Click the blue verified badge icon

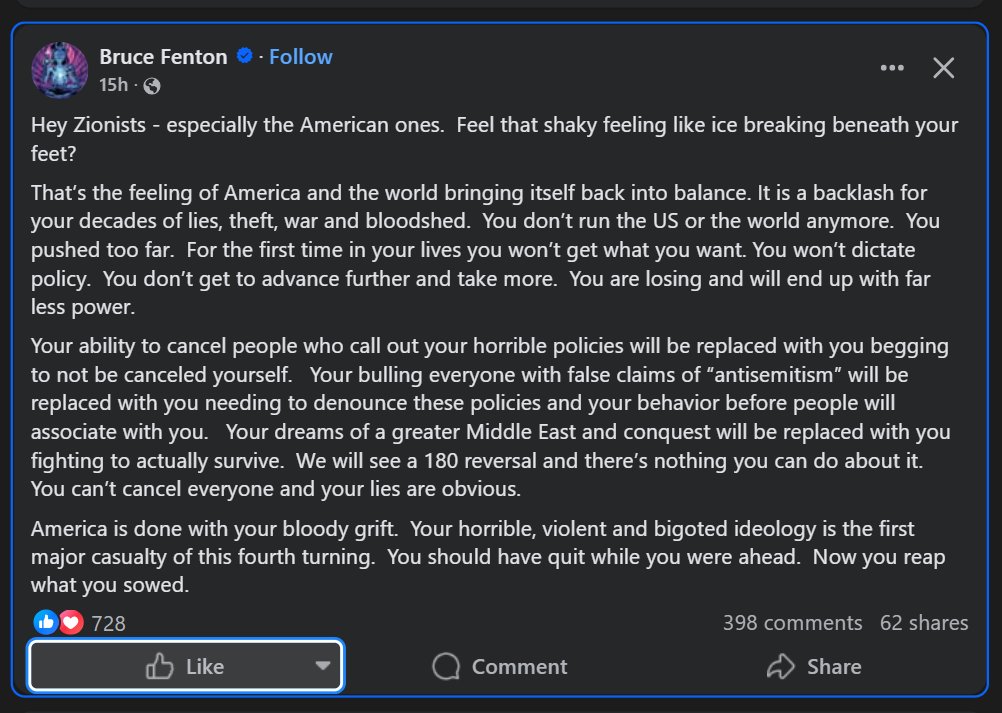(245, 57)
